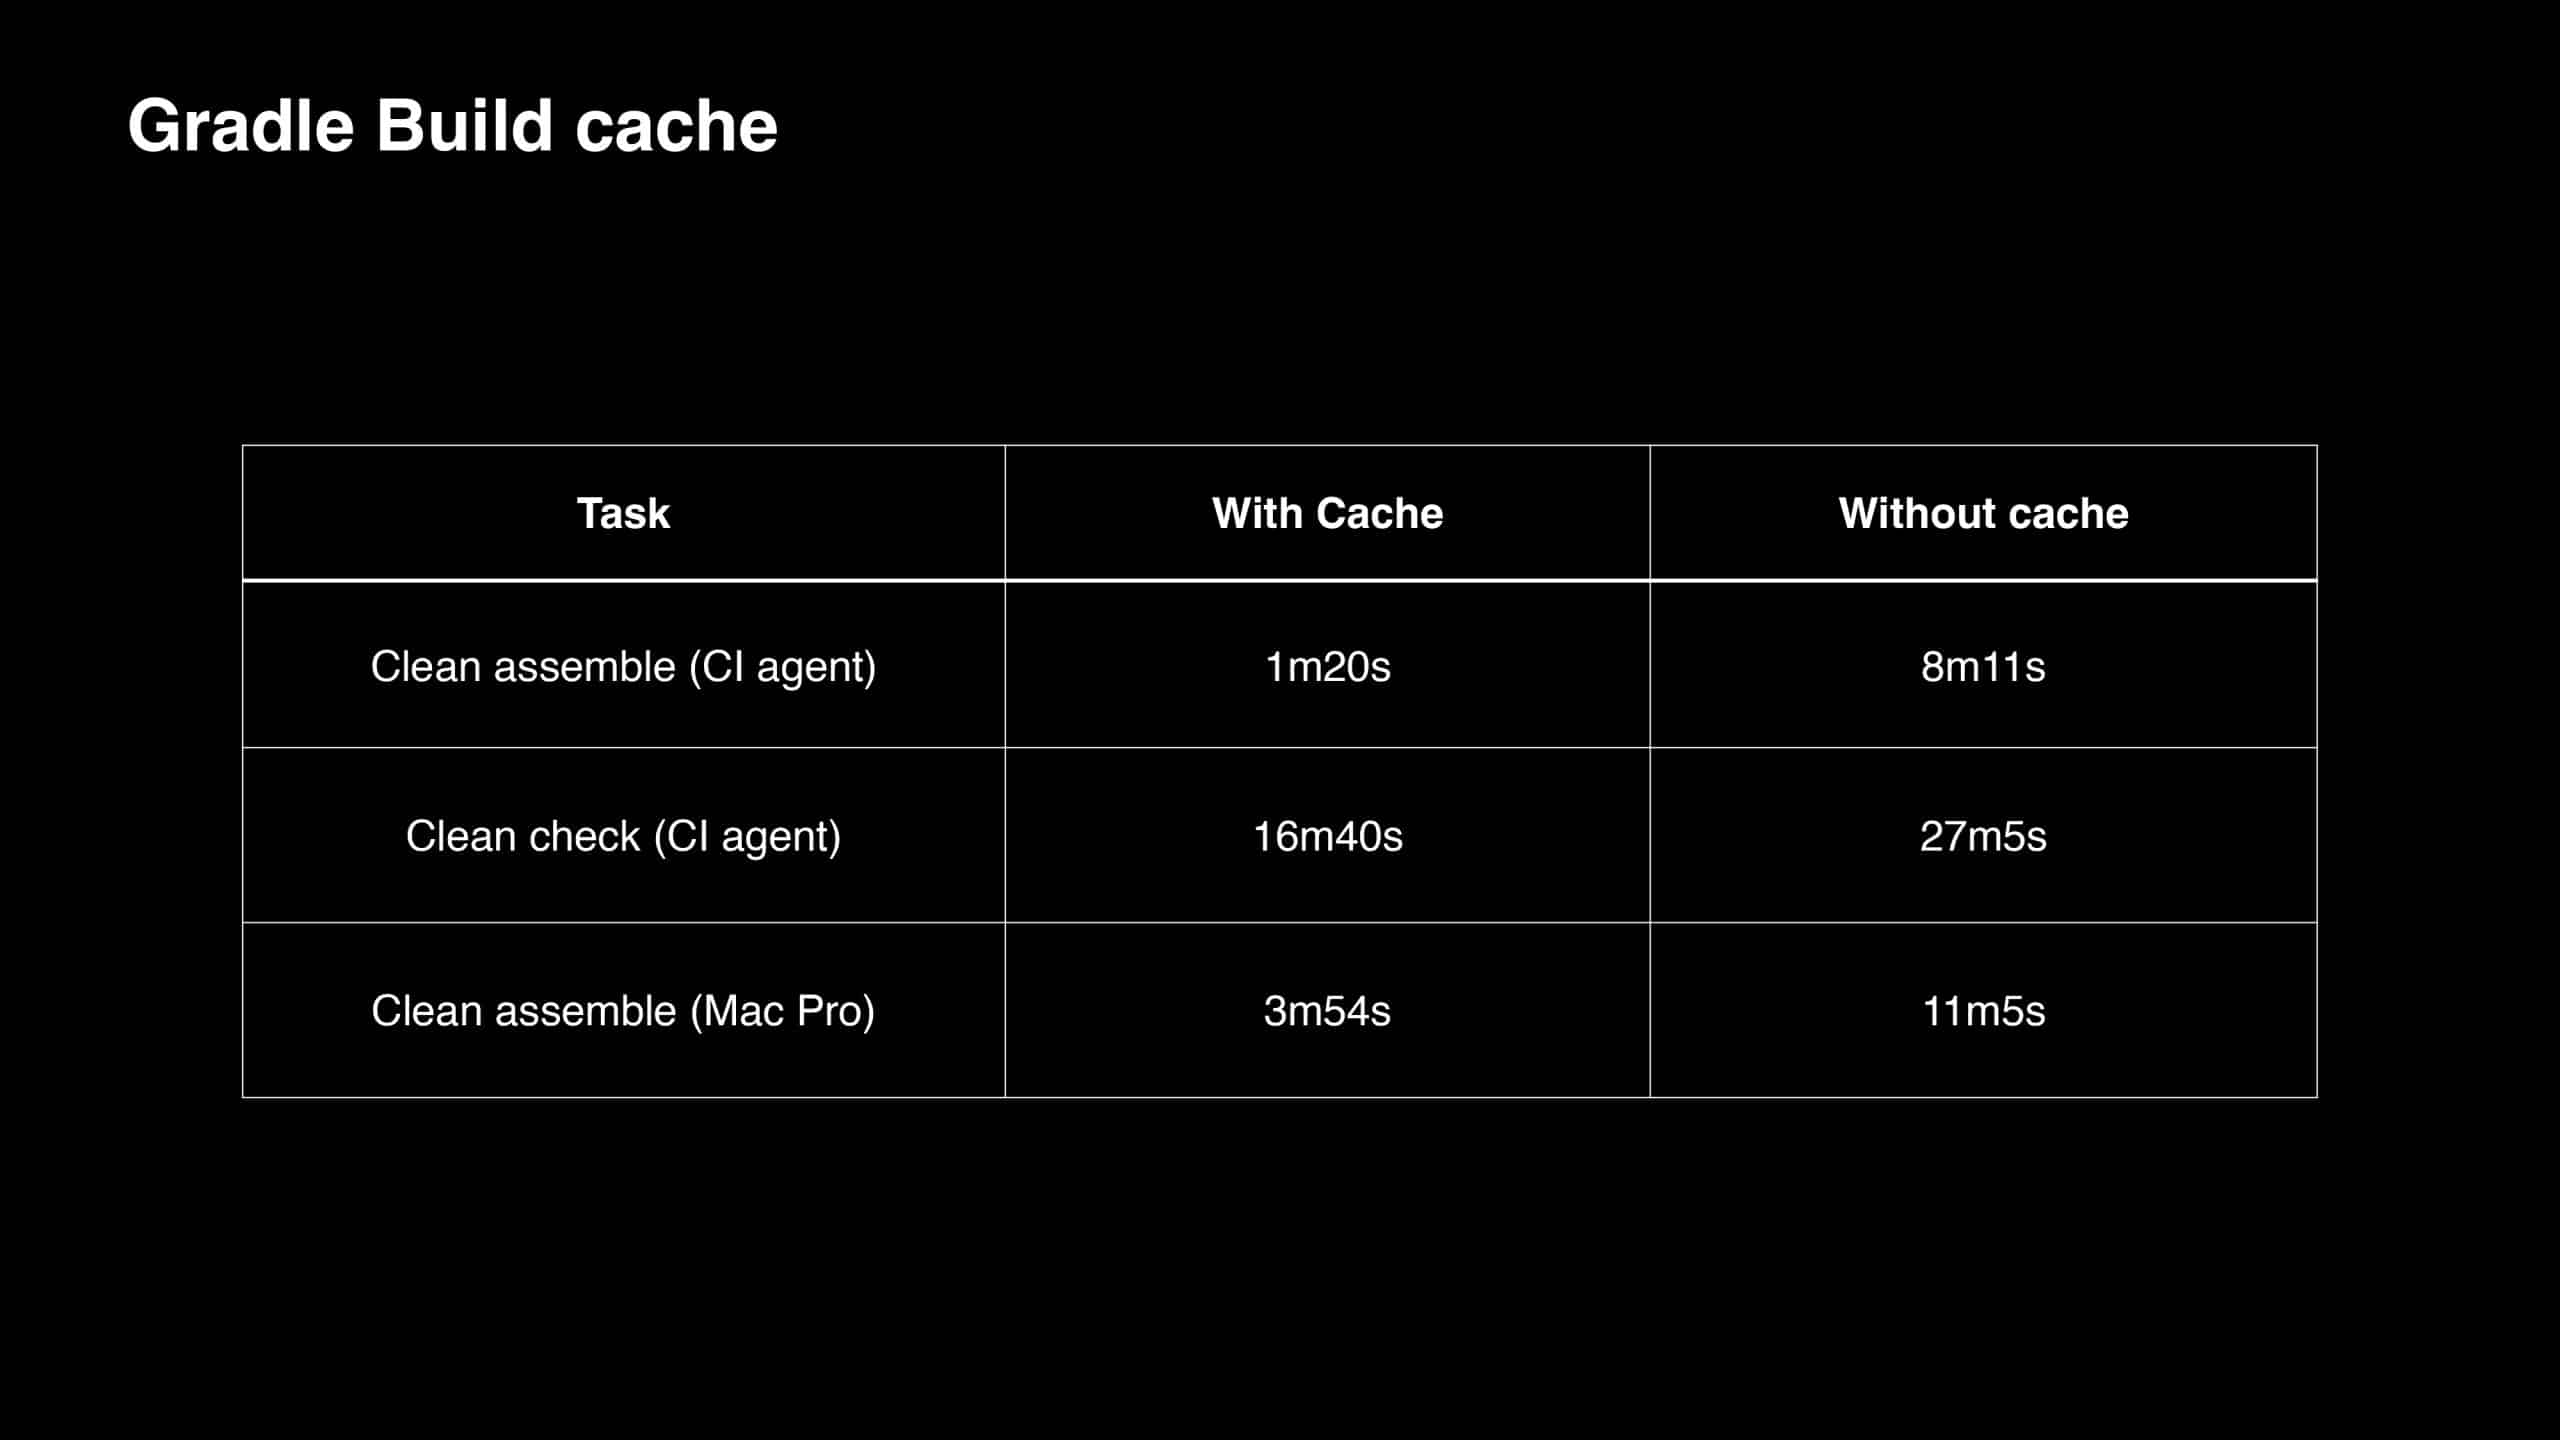The image size is (2560, 1440).
Task: Click the text (Mac Pro) in last row
Action: [x=783, y=1011]
